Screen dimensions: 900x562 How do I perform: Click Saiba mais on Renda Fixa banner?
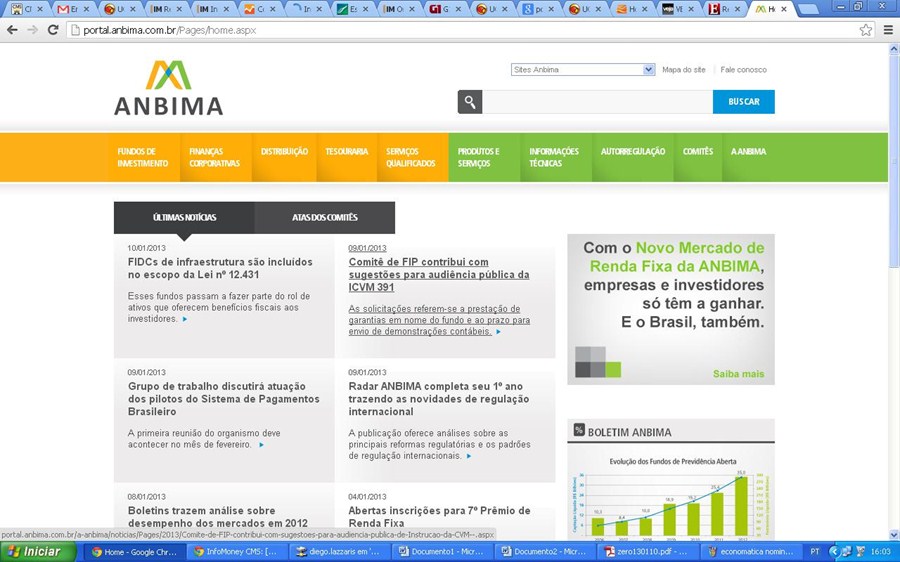click(x=738, y=374)
